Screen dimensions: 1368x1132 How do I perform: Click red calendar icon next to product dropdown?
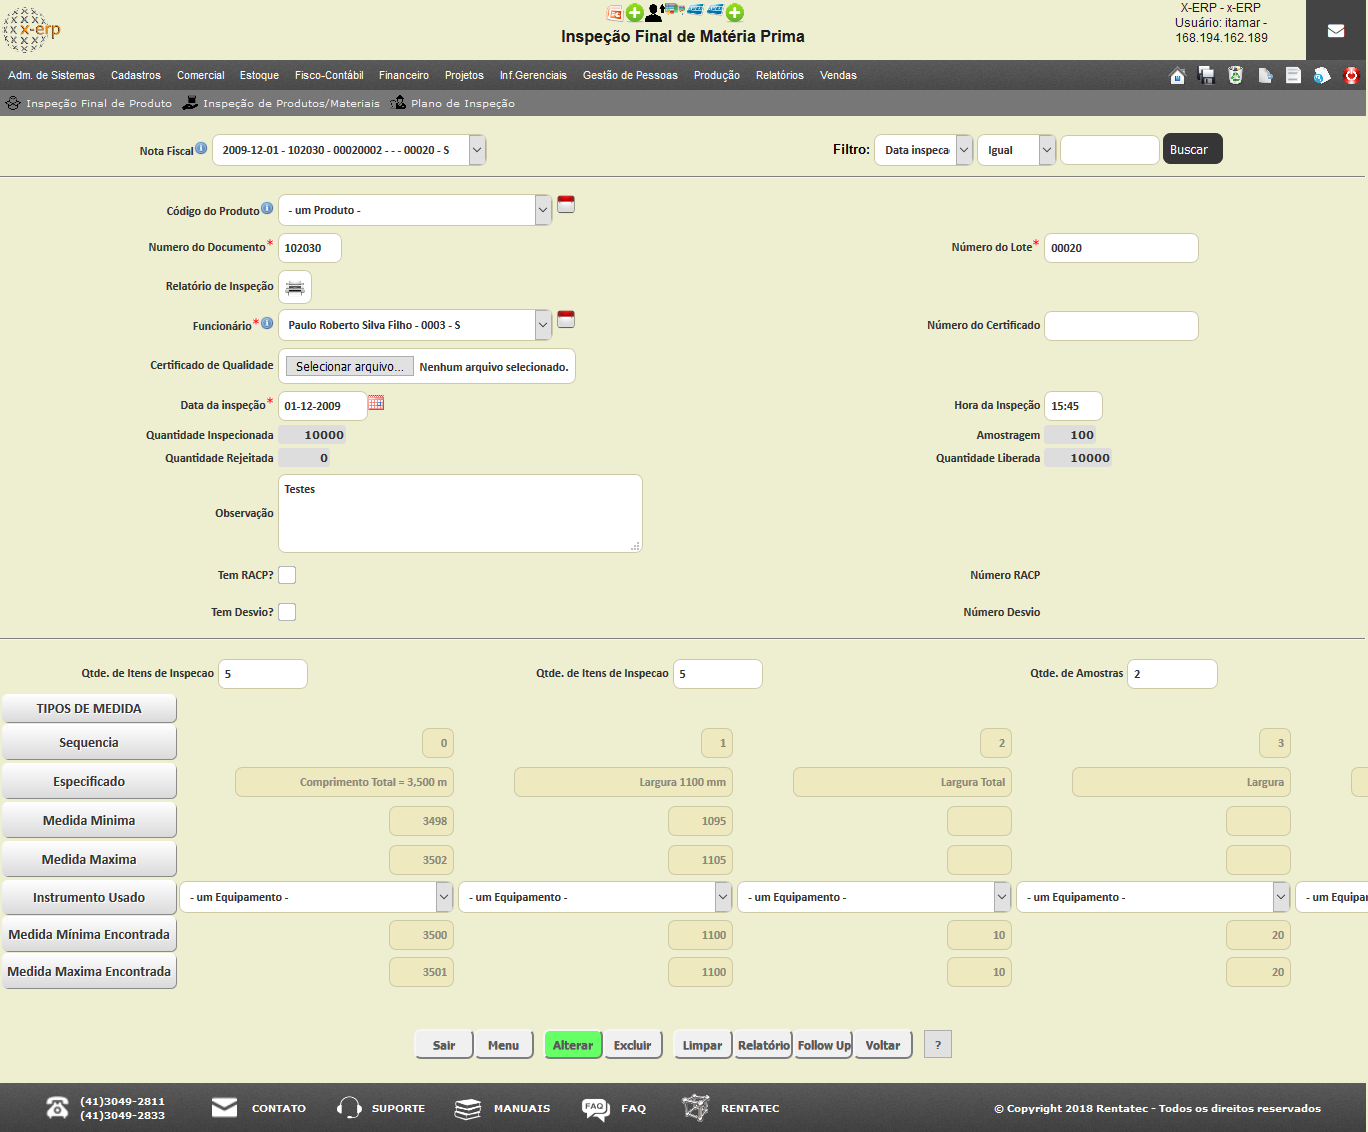566,204
